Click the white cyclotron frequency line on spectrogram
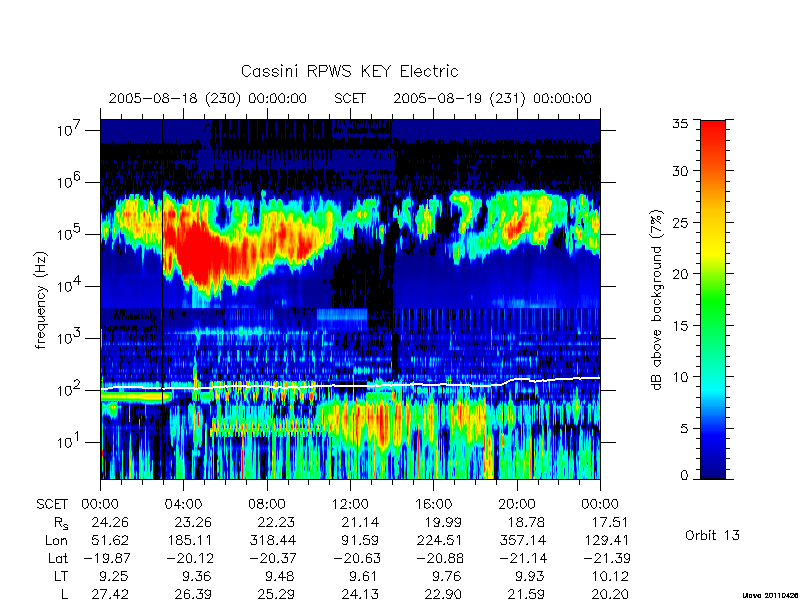 (350, 386)
